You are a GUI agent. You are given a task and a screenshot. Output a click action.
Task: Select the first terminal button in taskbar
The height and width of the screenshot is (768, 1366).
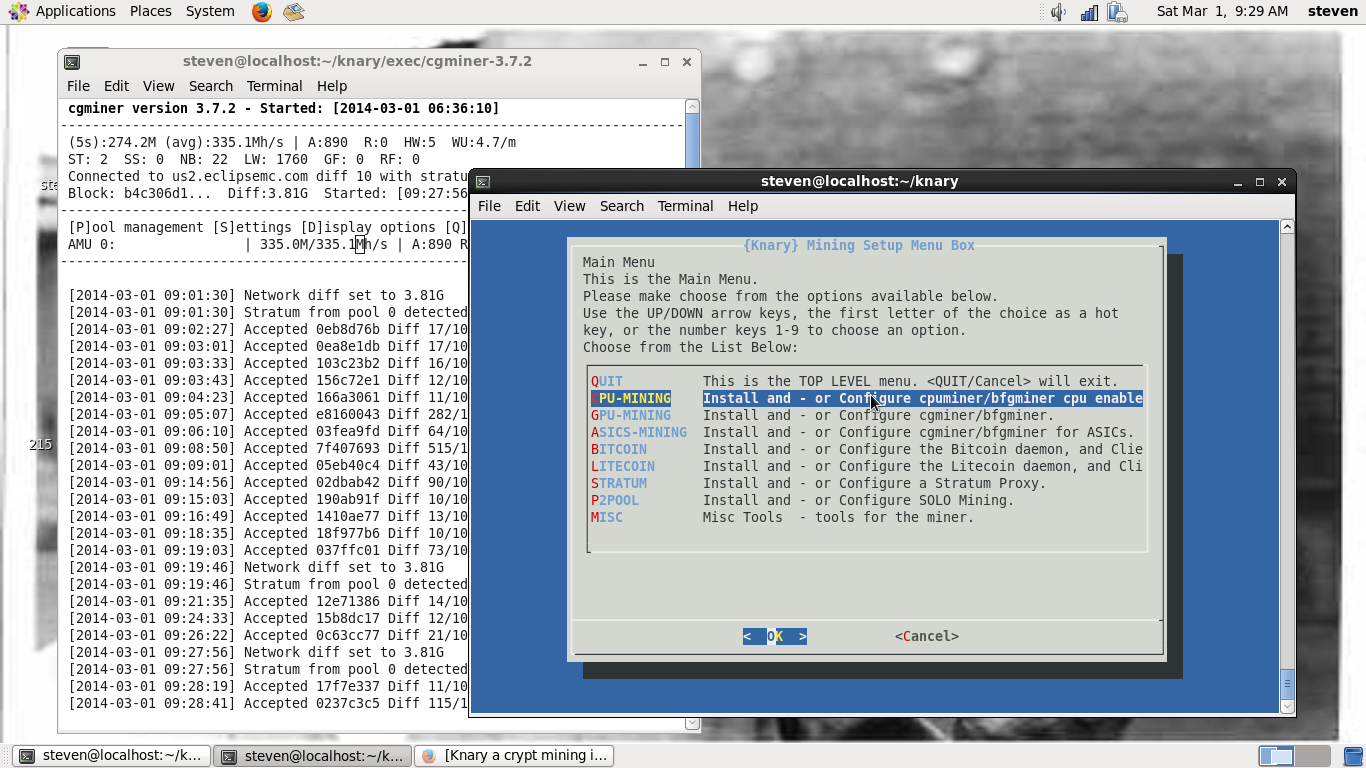tap(113, 755)
